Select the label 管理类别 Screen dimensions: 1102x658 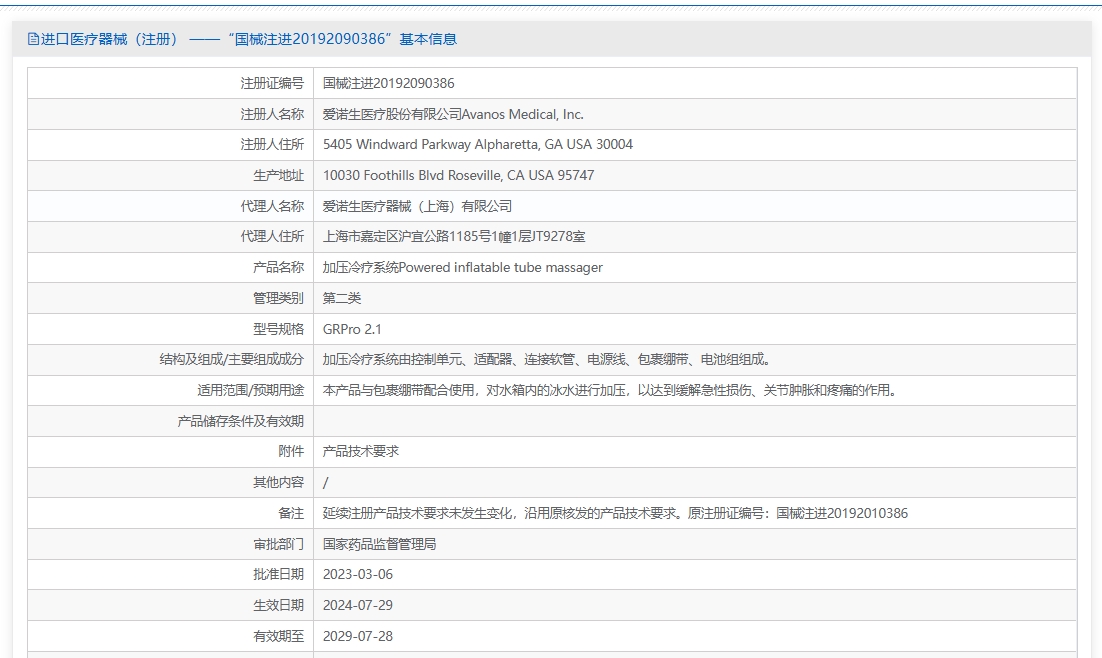click(278, 298)
